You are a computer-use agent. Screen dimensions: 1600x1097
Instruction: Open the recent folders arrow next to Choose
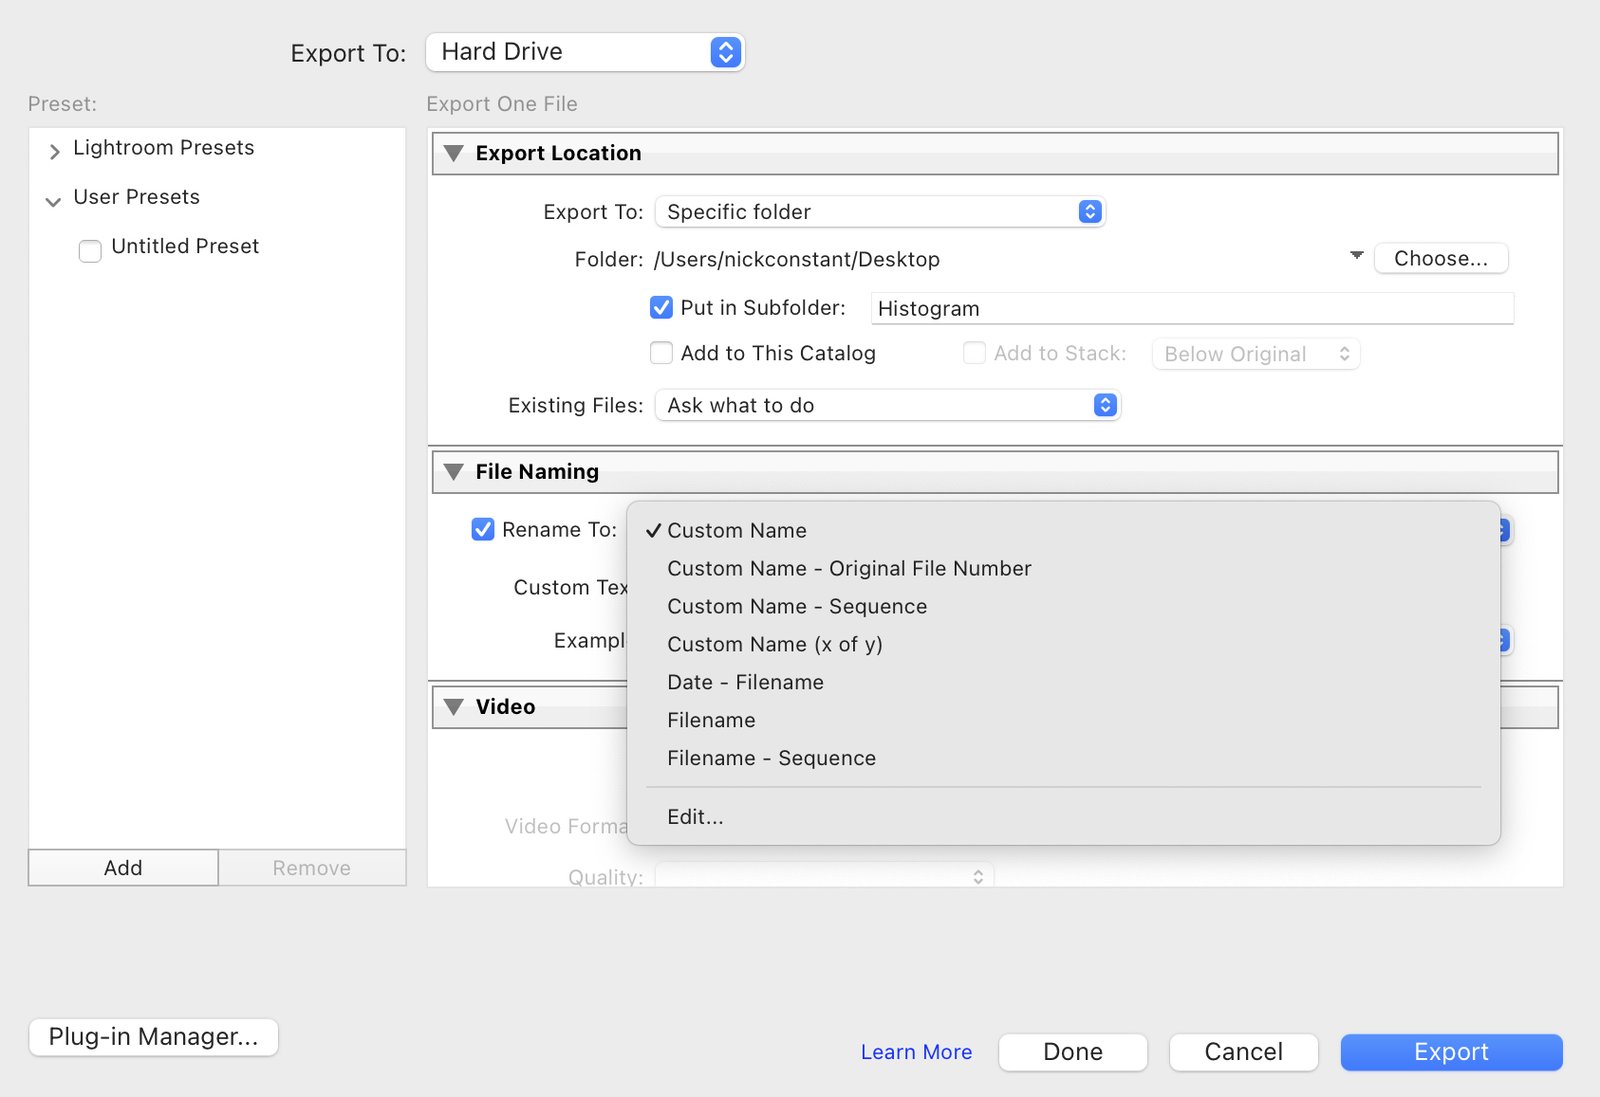(1356, 257)
